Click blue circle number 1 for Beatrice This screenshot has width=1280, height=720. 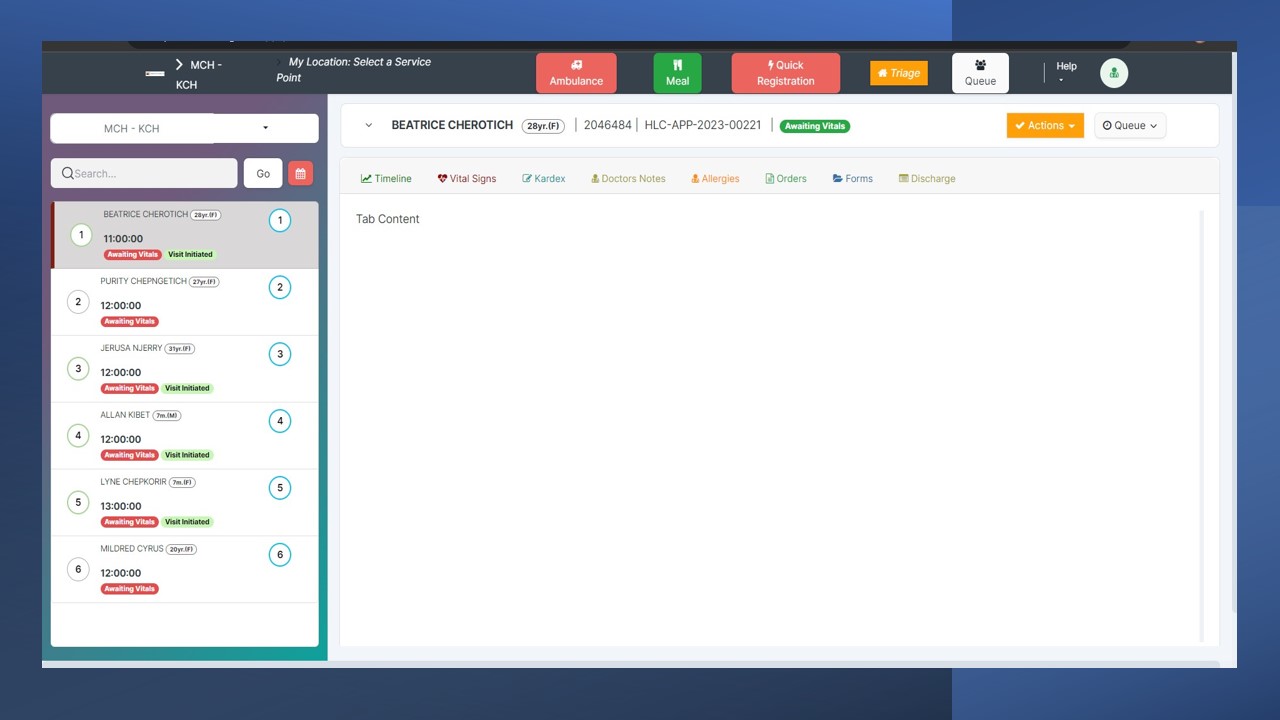click(280, 221)
